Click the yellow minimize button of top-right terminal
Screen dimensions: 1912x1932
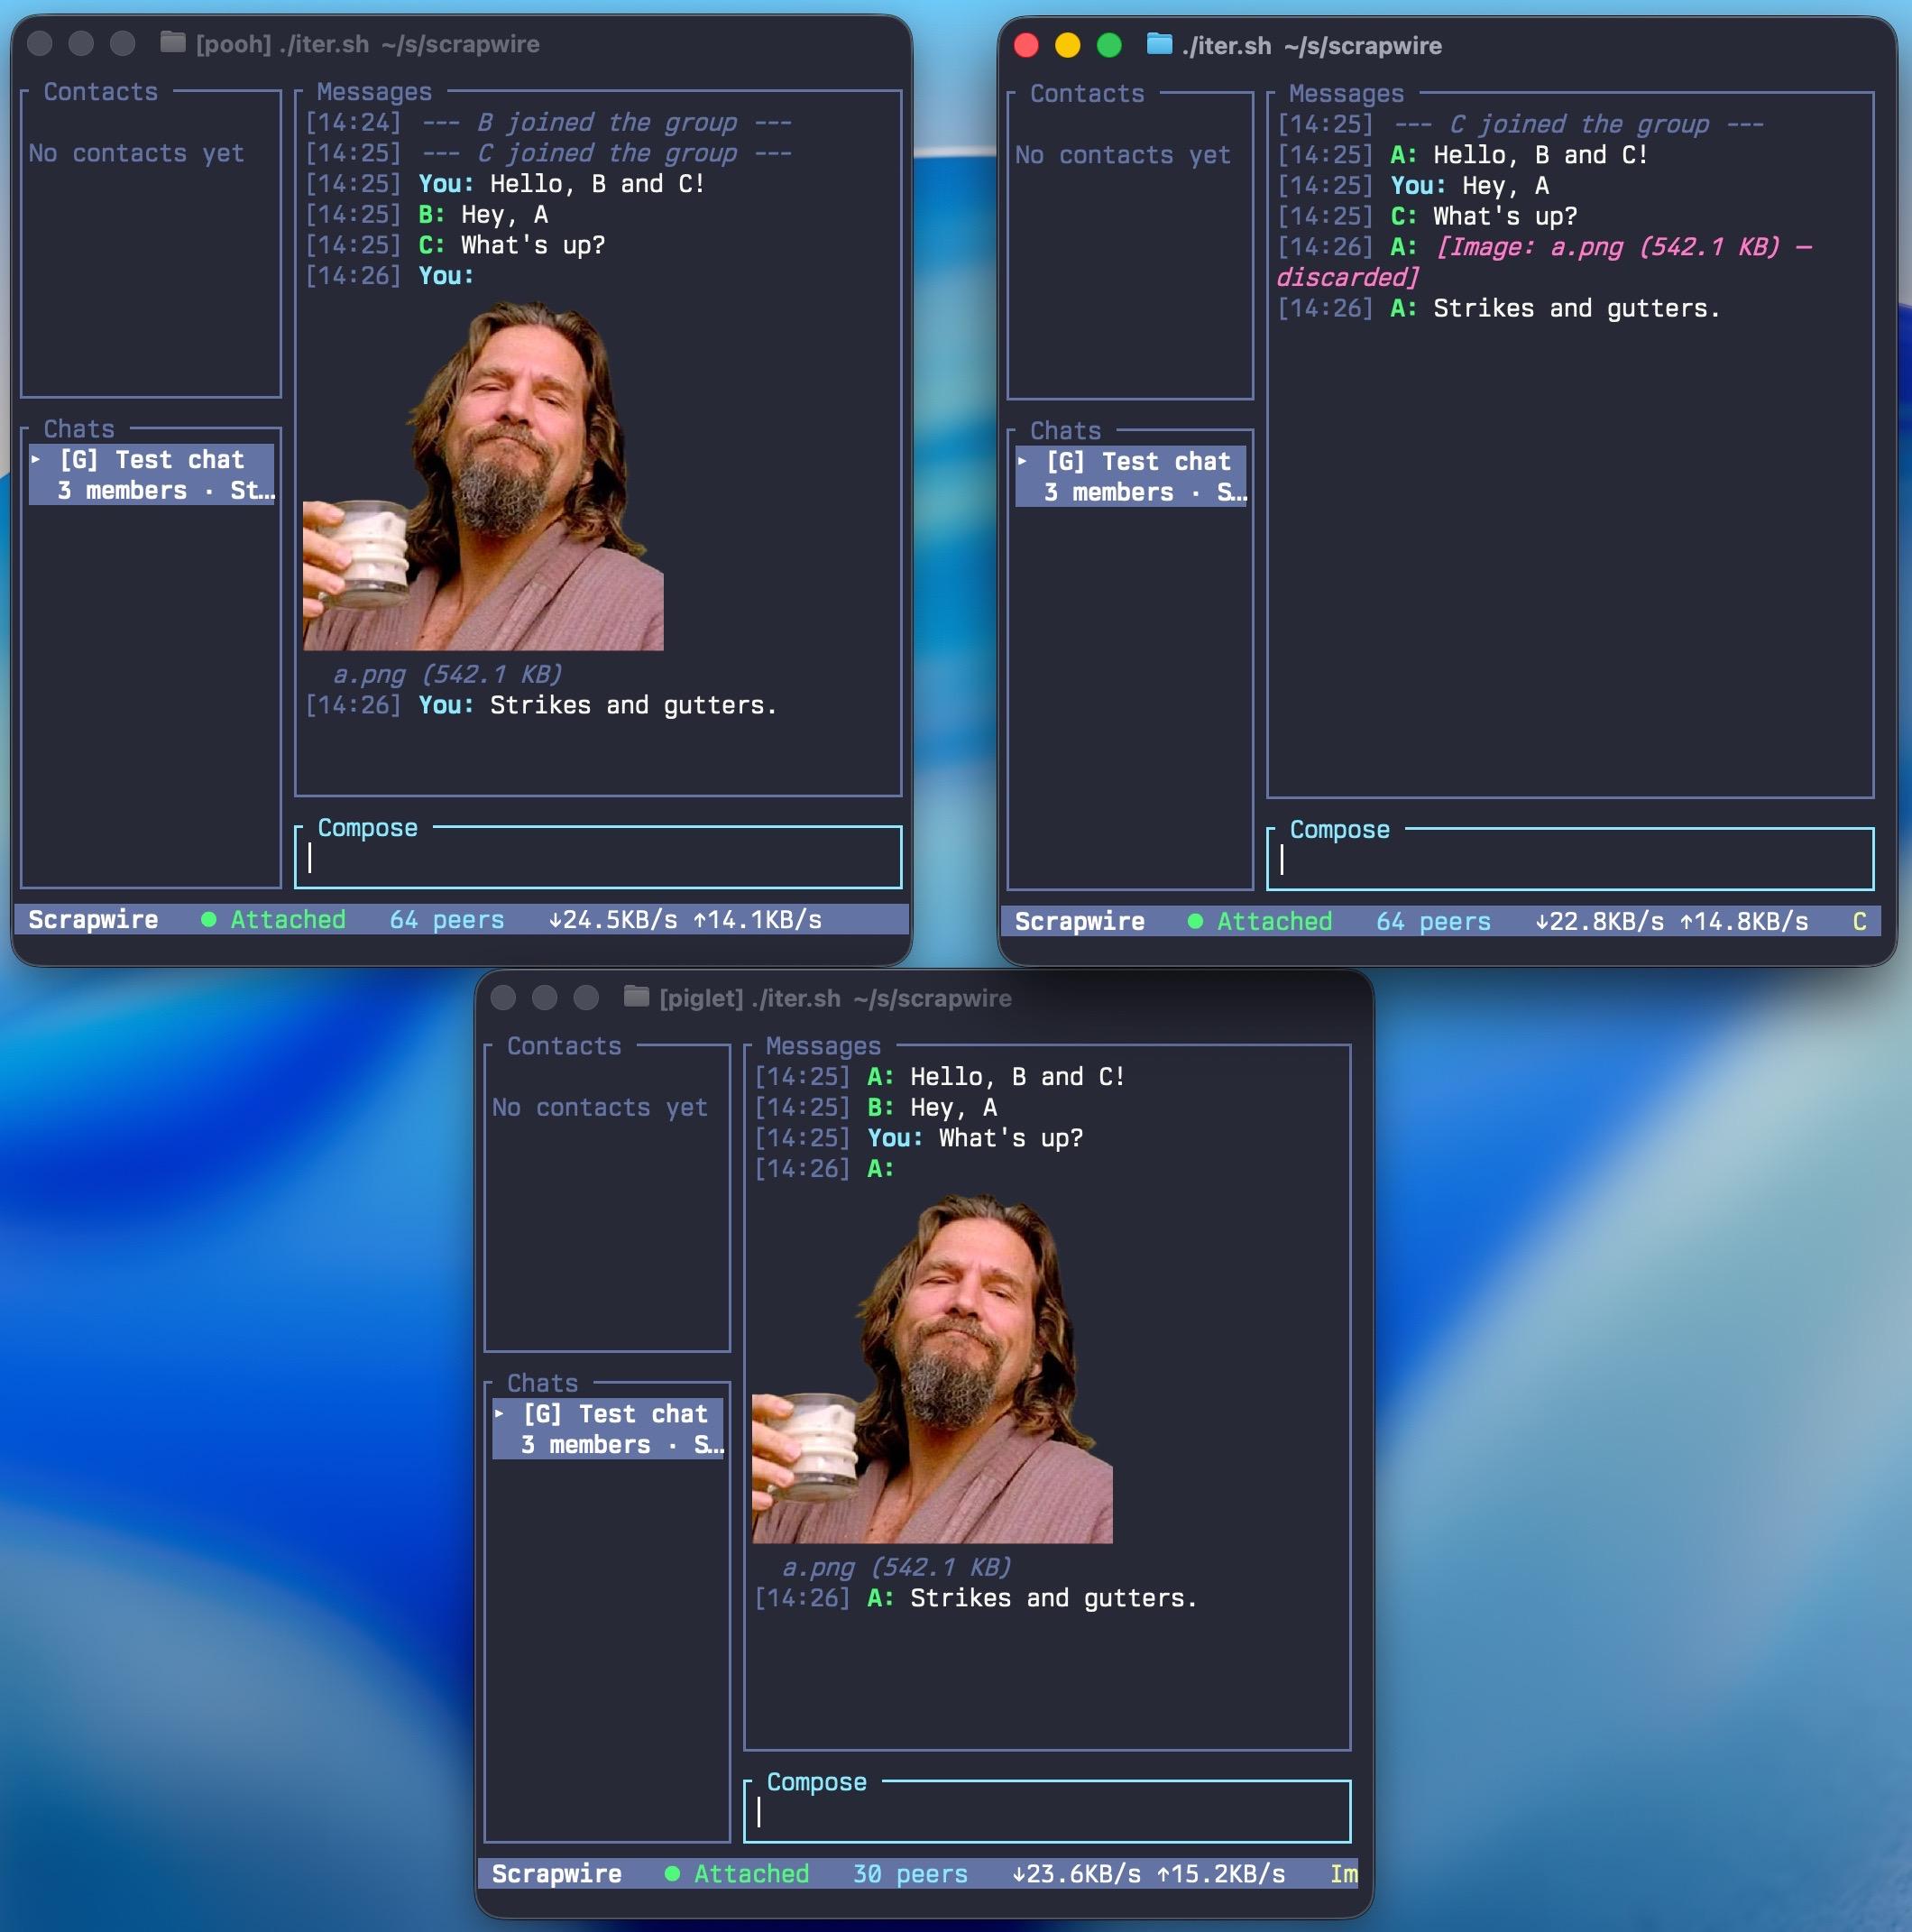1068,45
